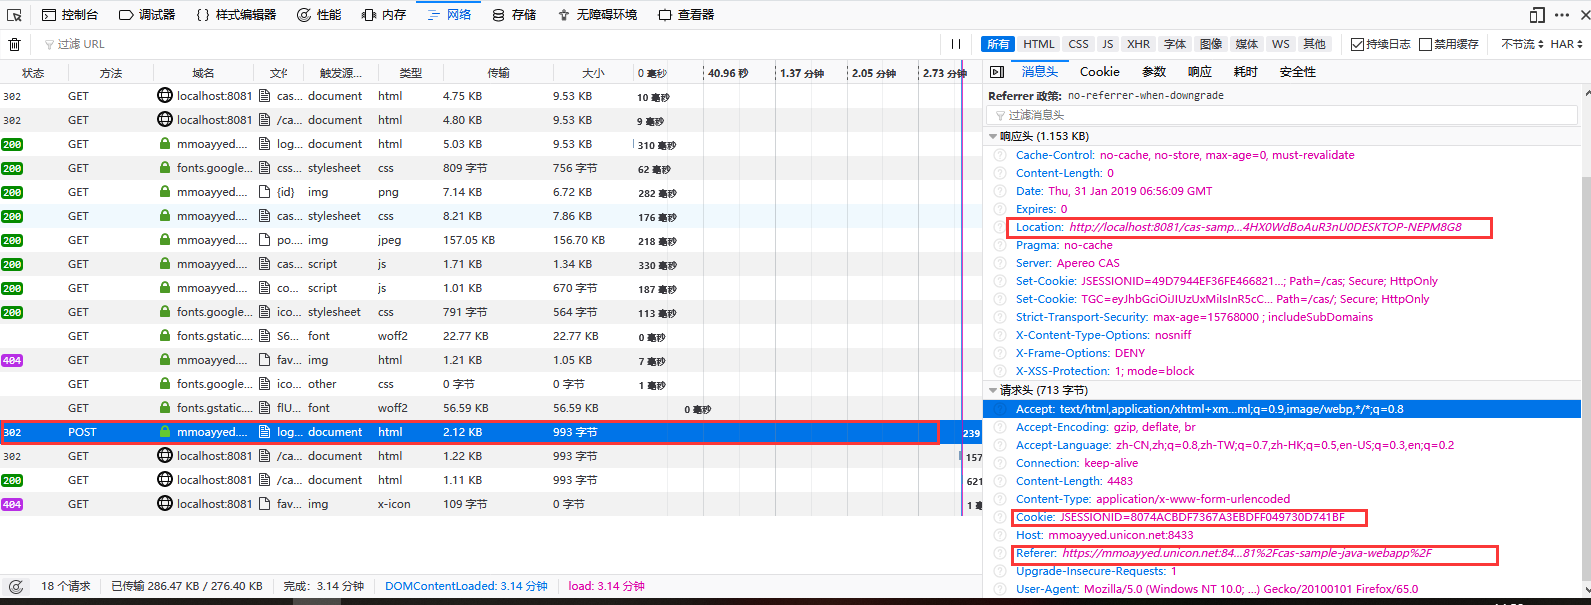Select the Accept request header row

click(x=1282, y=409)
